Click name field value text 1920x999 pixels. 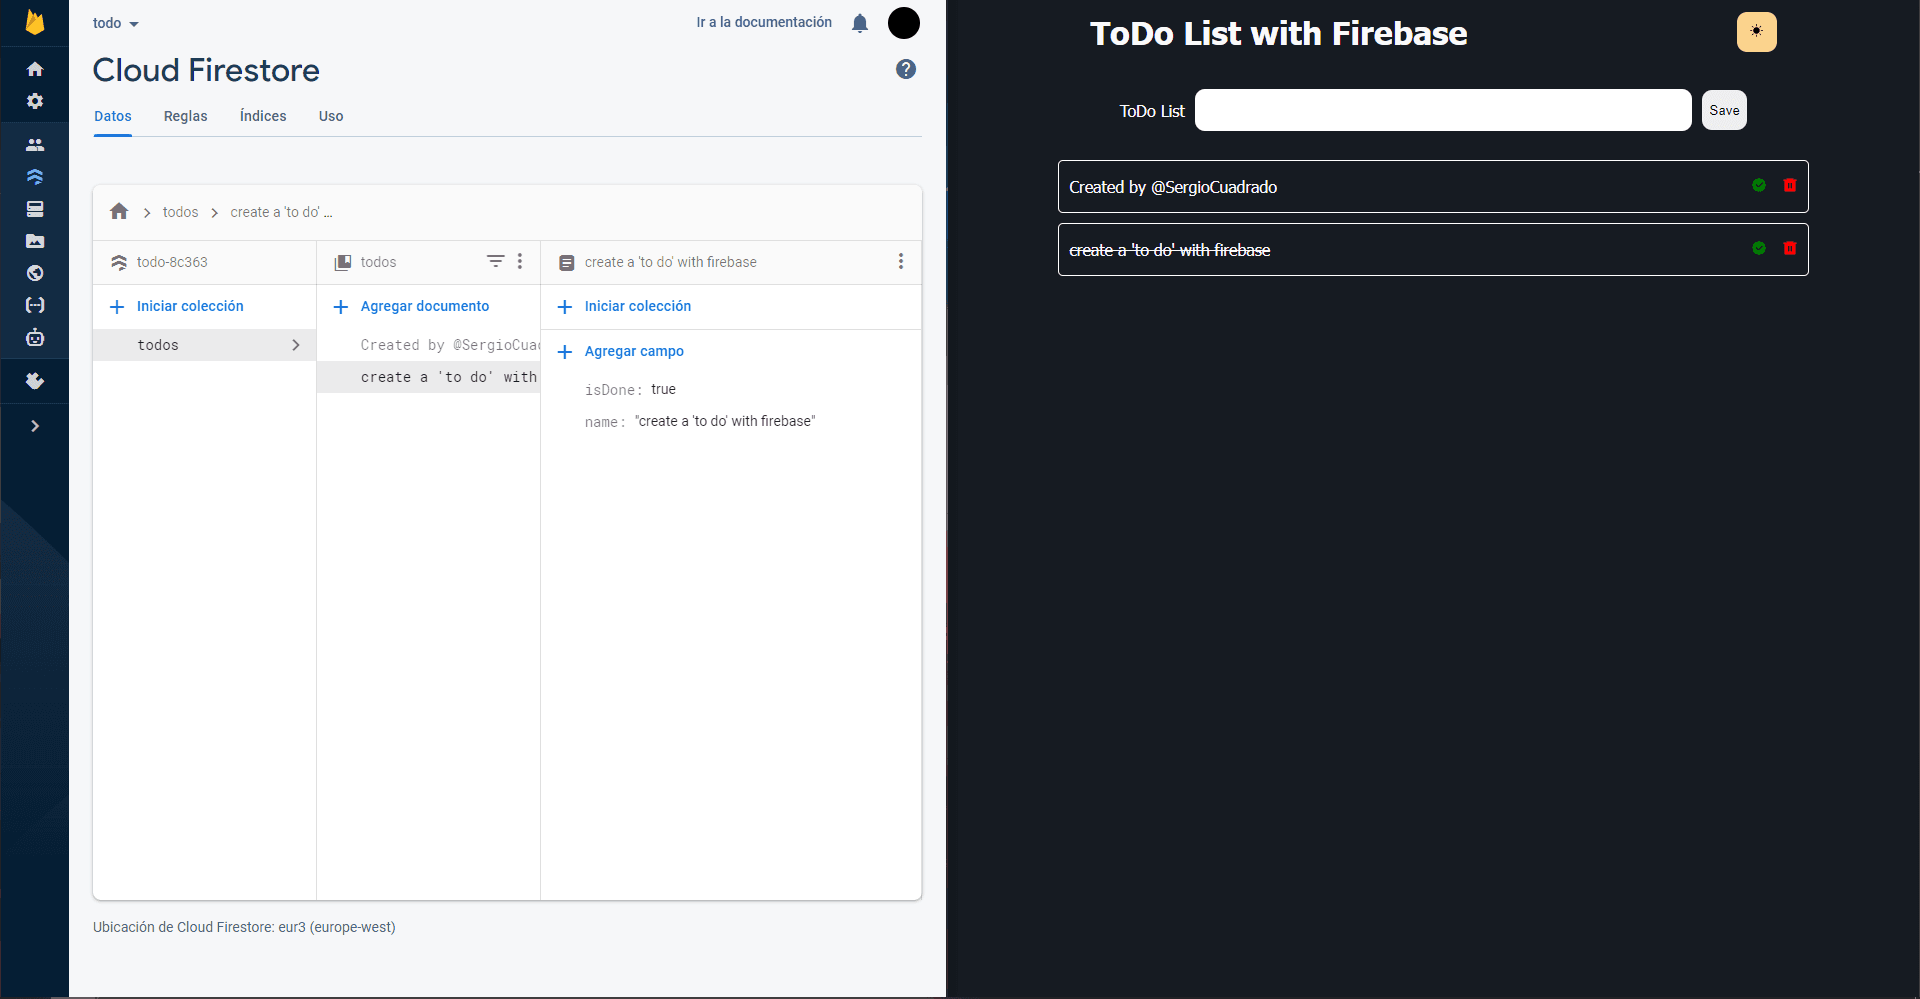coord(725,421)
